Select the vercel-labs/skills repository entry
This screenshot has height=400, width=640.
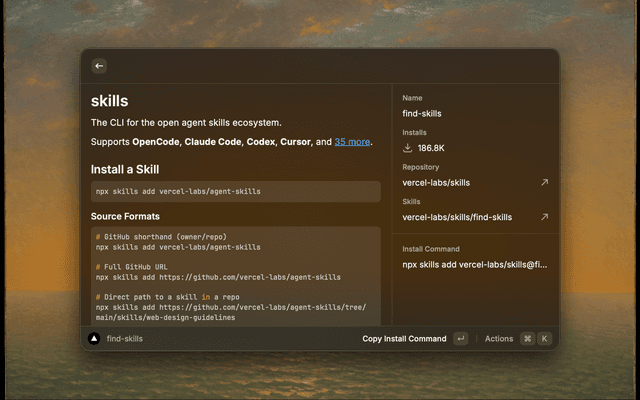click(x=436, y=183)
